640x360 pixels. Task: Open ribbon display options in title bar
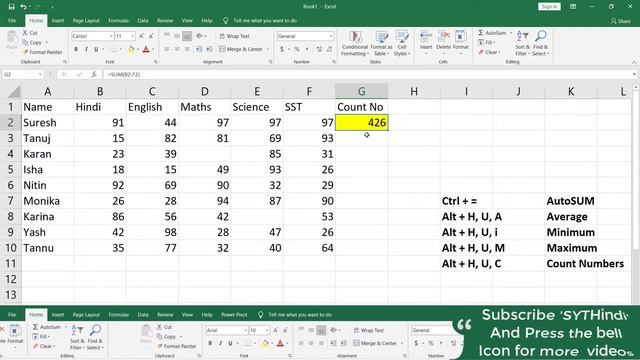click(573, 7)
